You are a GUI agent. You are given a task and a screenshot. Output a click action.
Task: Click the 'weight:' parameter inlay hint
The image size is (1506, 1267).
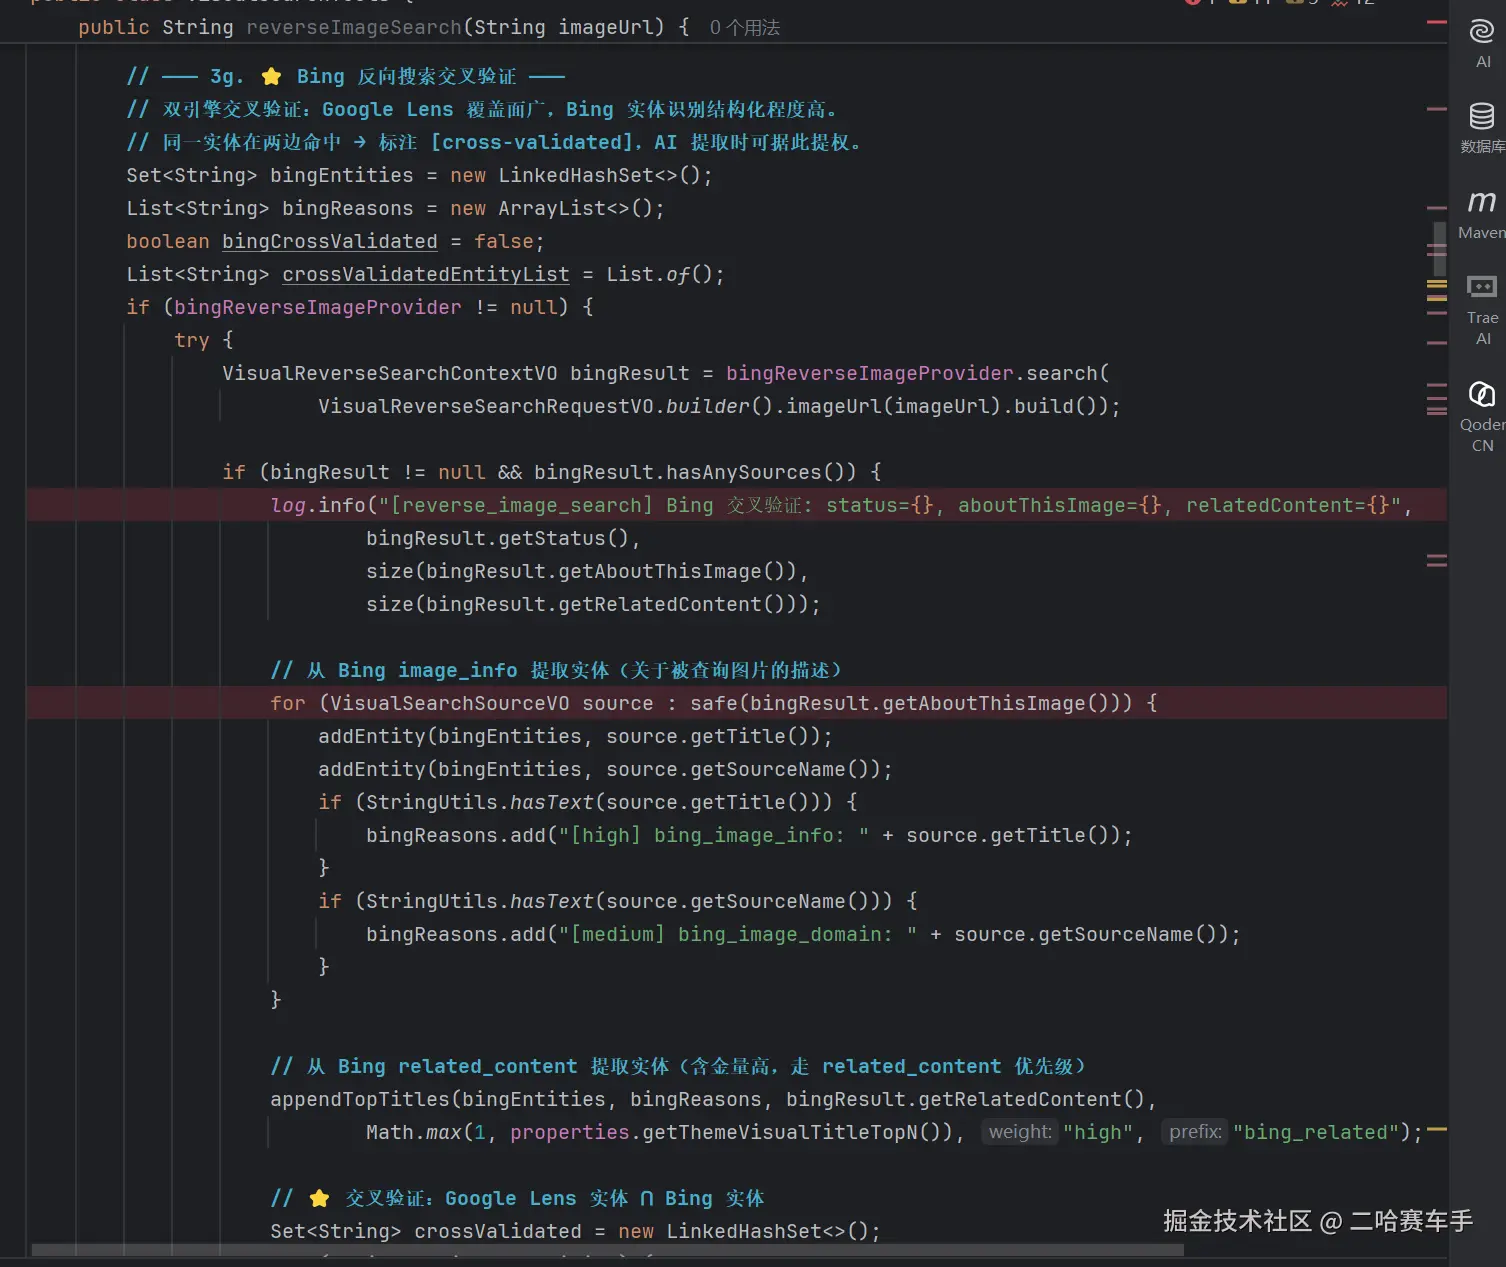(1020, 1132)
